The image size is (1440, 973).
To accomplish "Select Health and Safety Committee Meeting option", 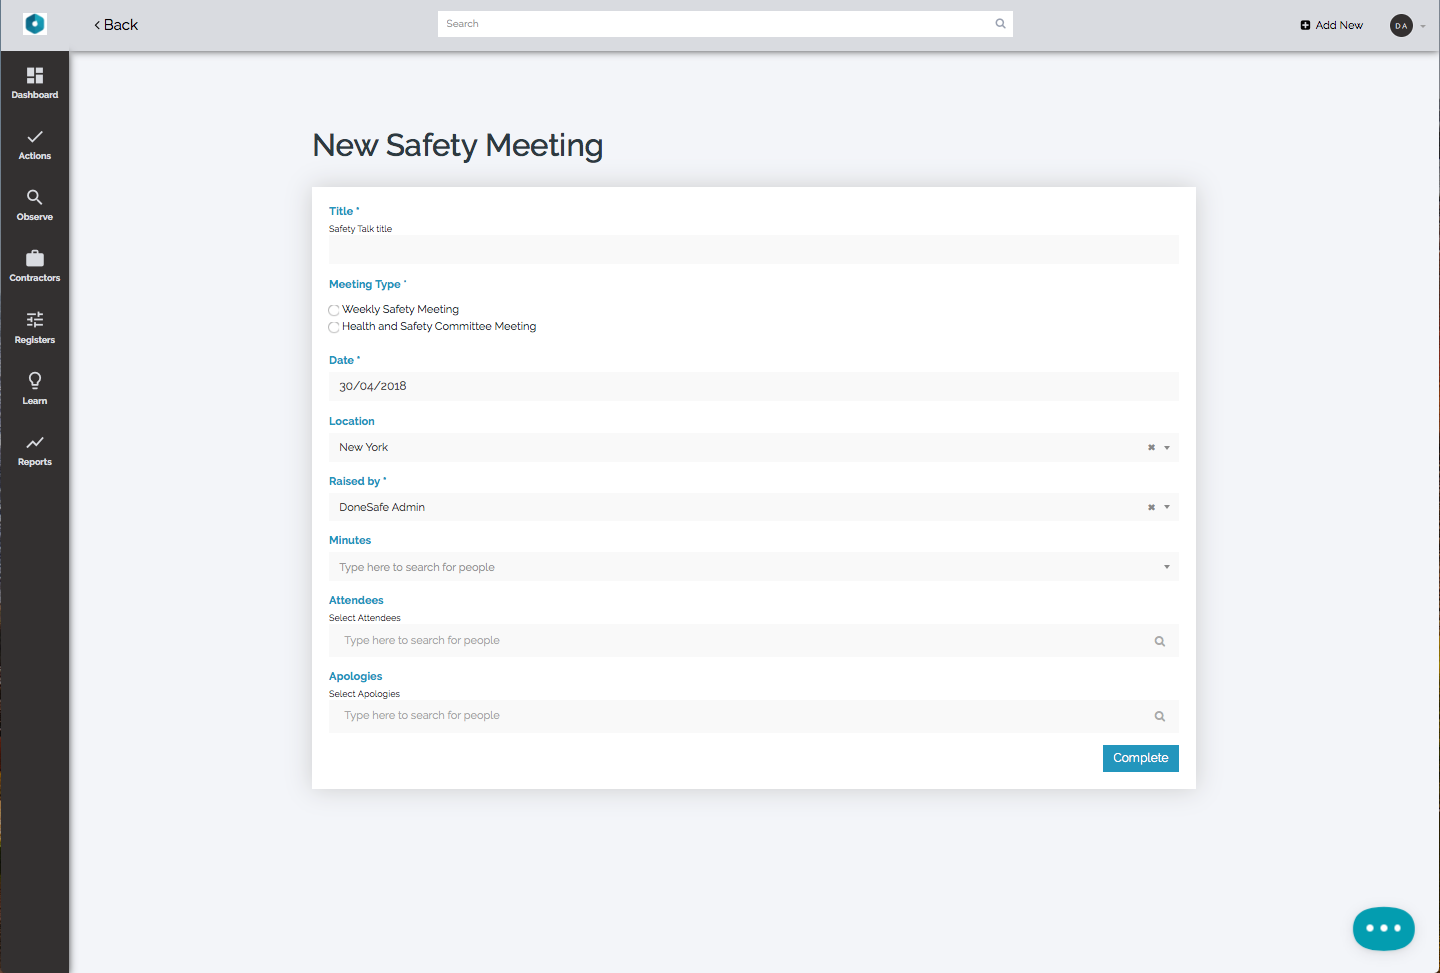I will point(334,327).
